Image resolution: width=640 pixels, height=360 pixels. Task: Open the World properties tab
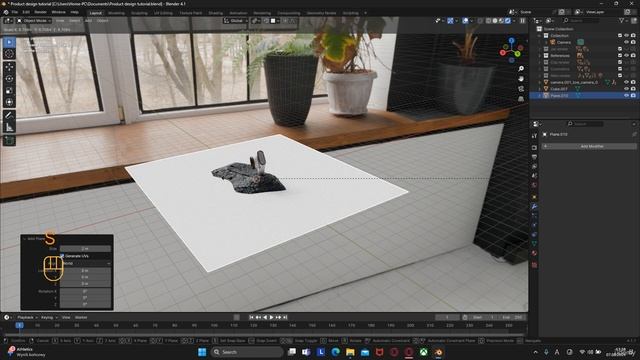click(x=534, y=185)
